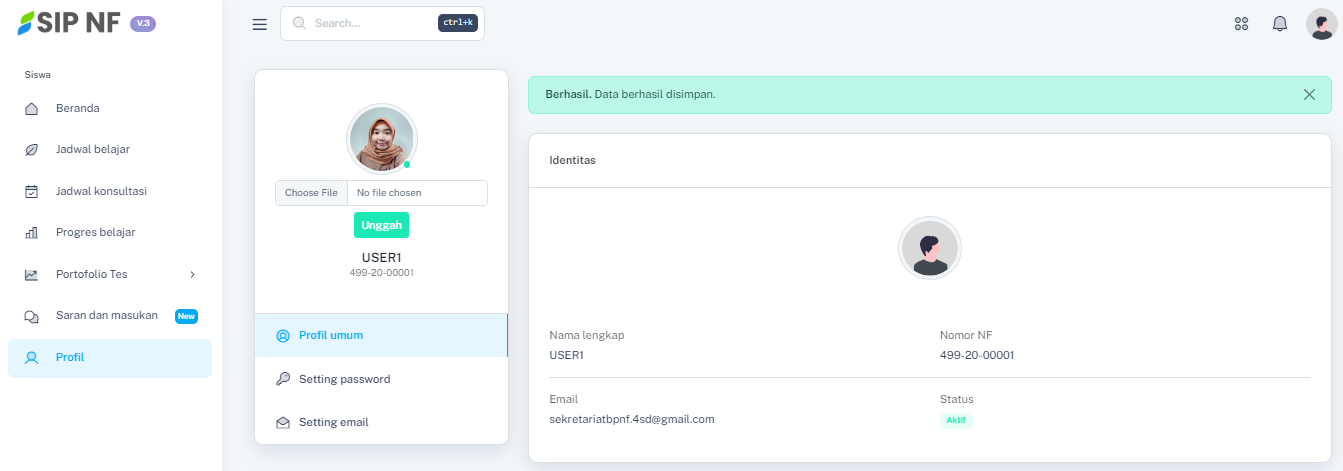1343x471 pixels.
Task: Click the Jadwal konsultasi calendar icon
Action: 31,191
